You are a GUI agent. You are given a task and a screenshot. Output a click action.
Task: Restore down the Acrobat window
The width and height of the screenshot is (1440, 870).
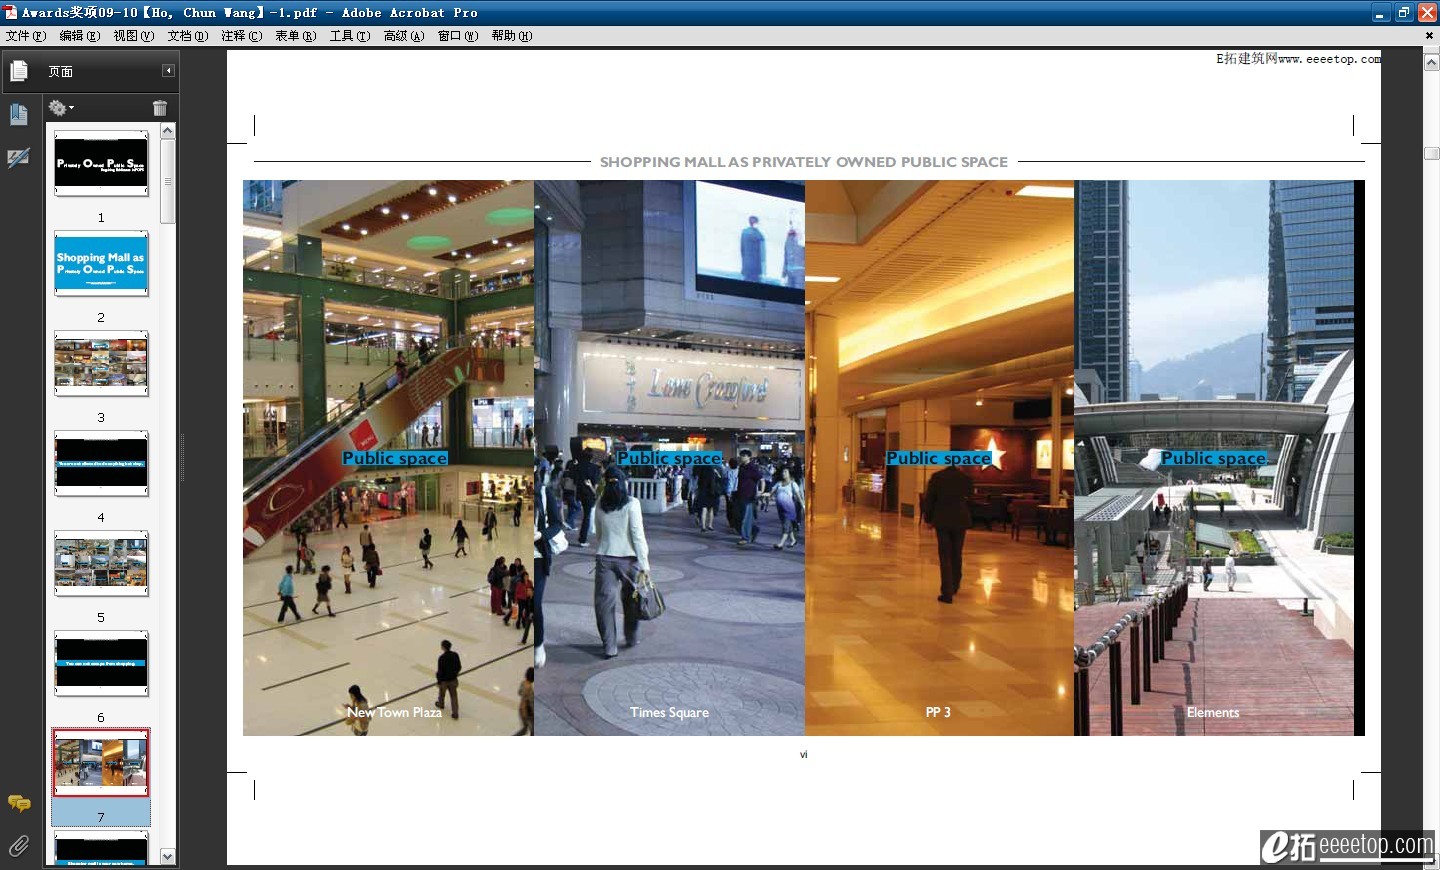pos(1404,13)
